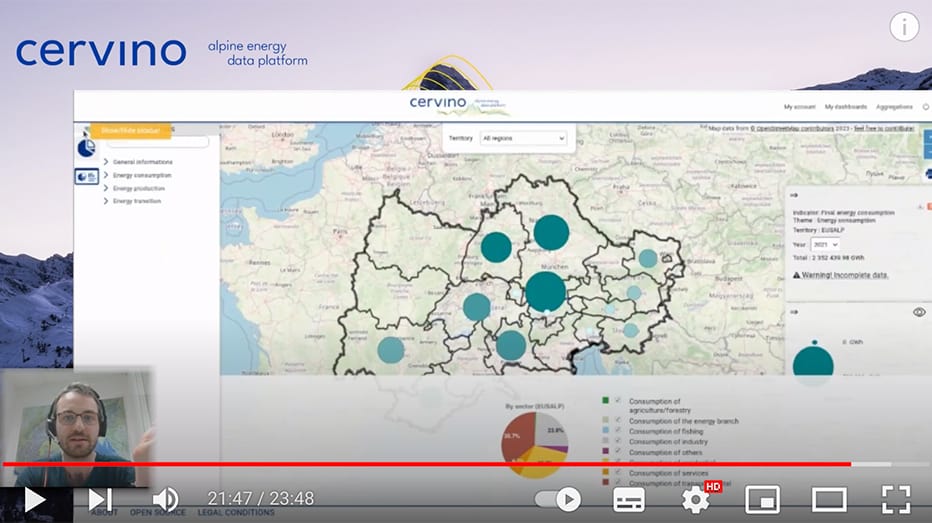Switch to miniplayer mode
Viewport: 932px width, 523px height.
[763, 500]
